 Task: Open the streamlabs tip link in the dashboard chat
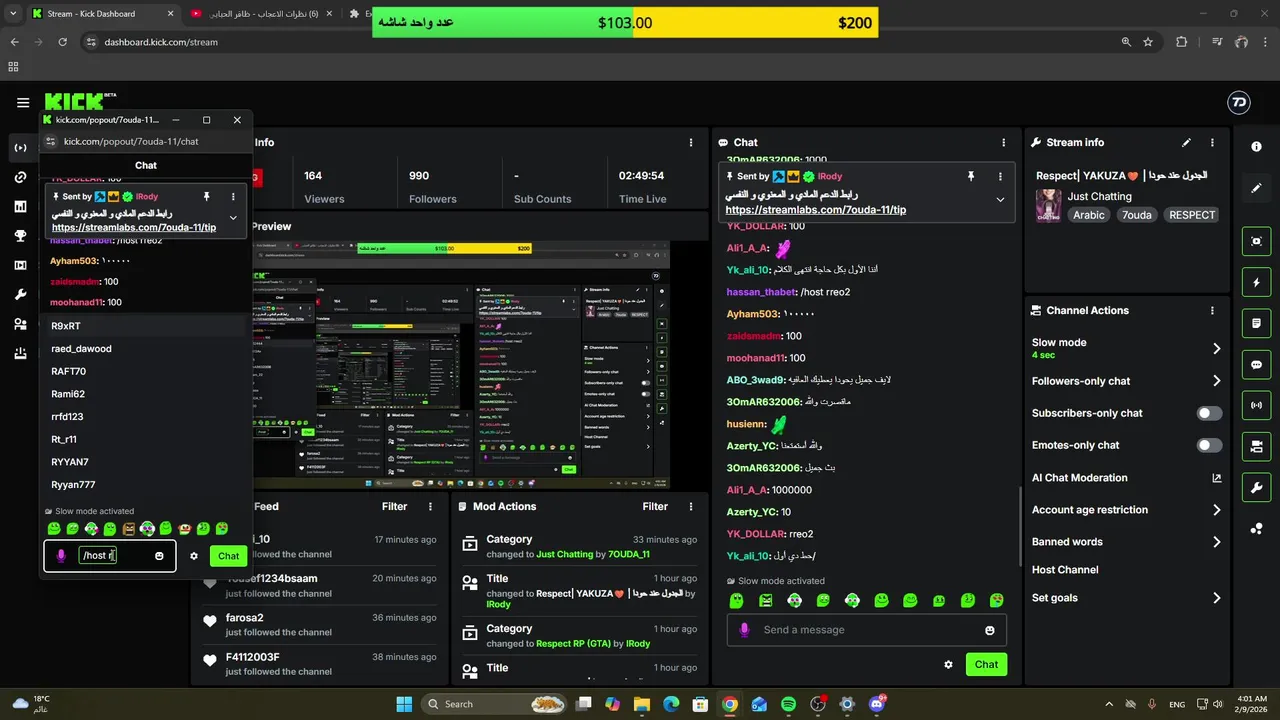tap(816, 210)
